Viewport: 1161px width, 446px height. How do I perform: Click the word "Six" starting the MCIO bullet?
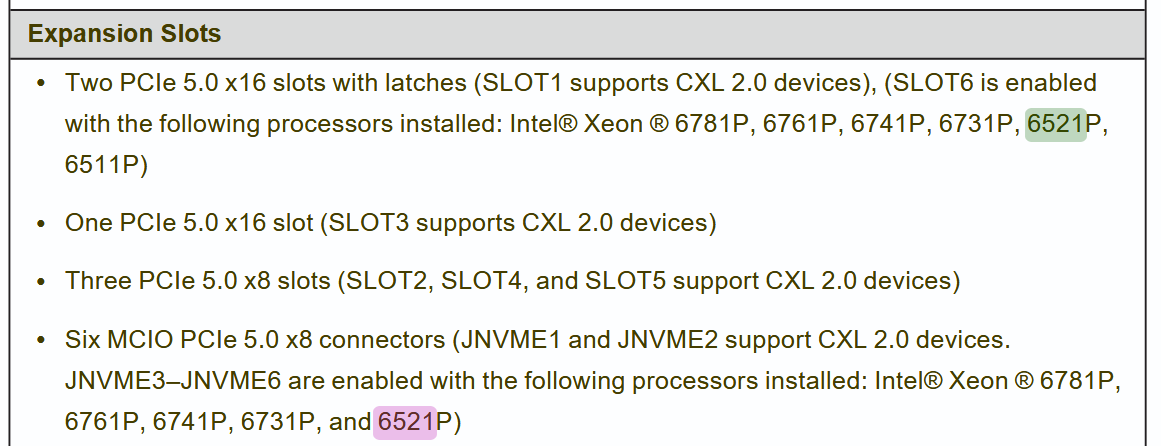tap(83, 340)
